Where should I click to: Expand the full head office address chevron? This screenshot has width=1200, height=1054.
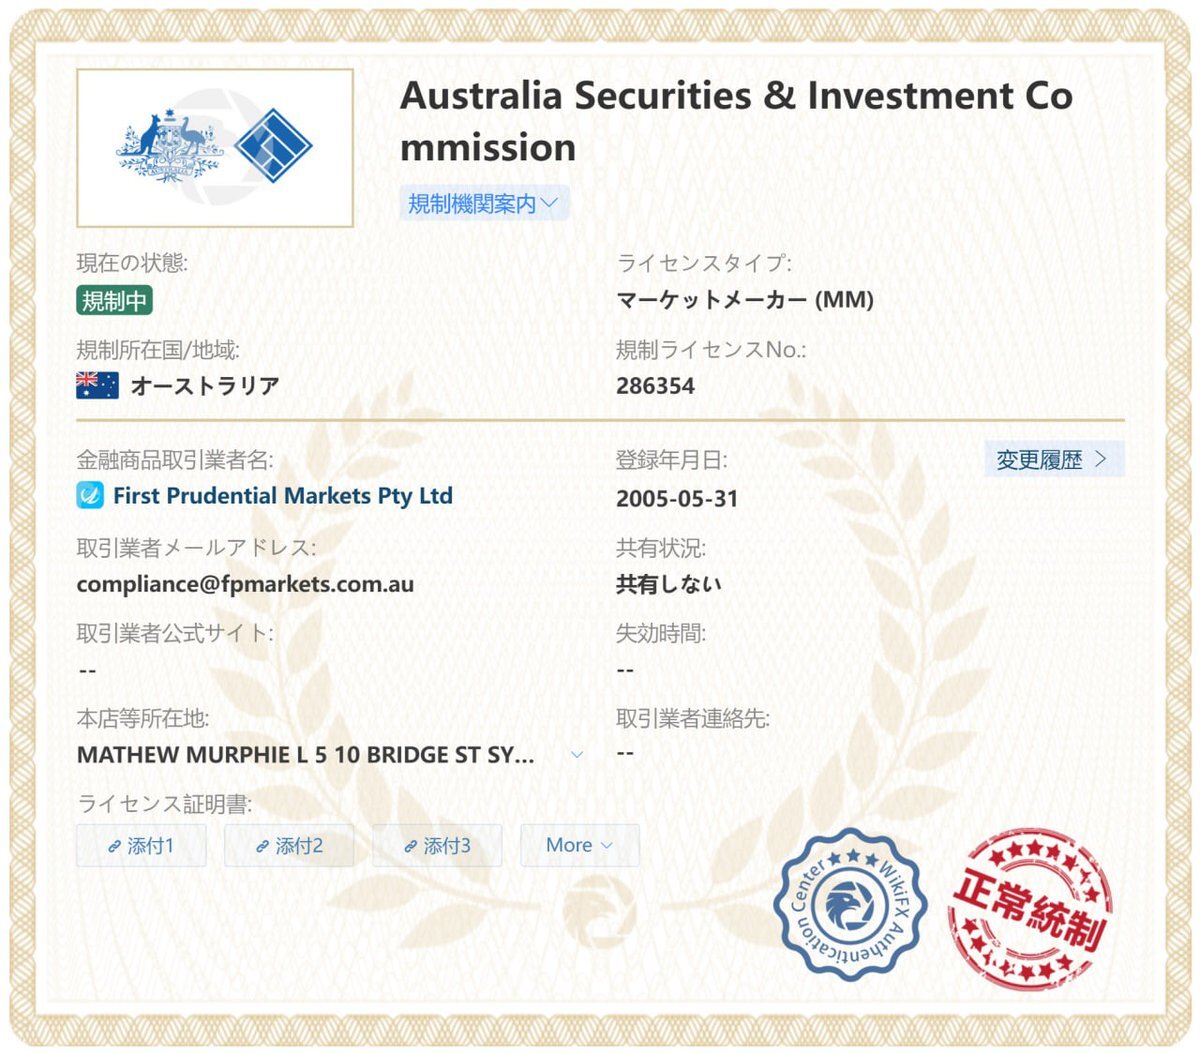577,754
